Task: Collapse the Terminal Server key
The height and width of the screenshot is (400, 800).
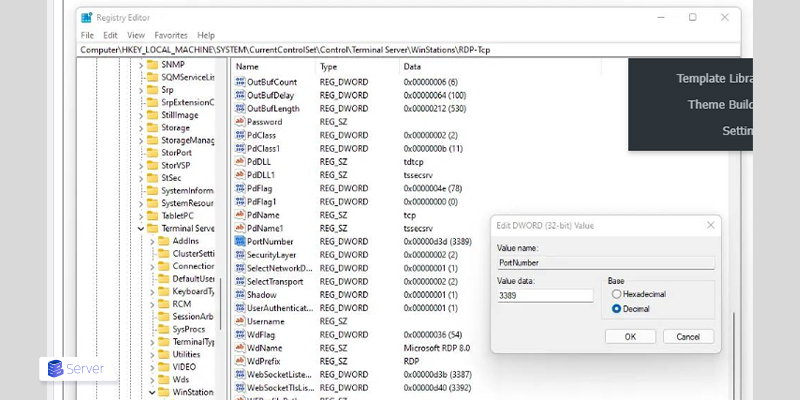Action: 141,229
